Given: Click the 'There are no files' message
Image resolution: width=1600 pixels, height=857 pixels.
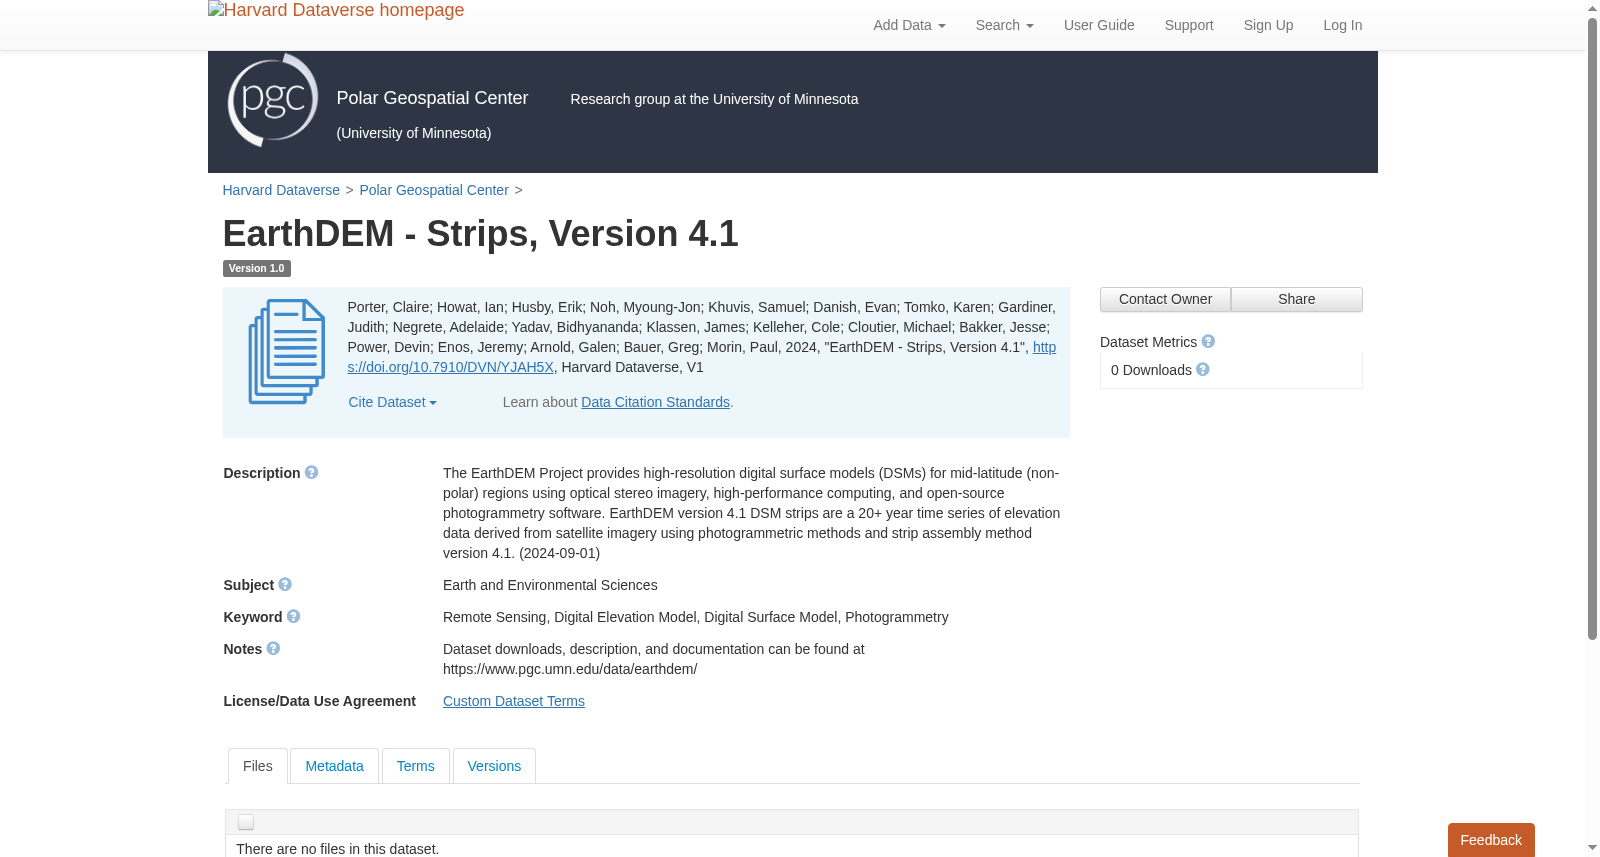Looking at the screenshot, I should [x=338, y=849].
